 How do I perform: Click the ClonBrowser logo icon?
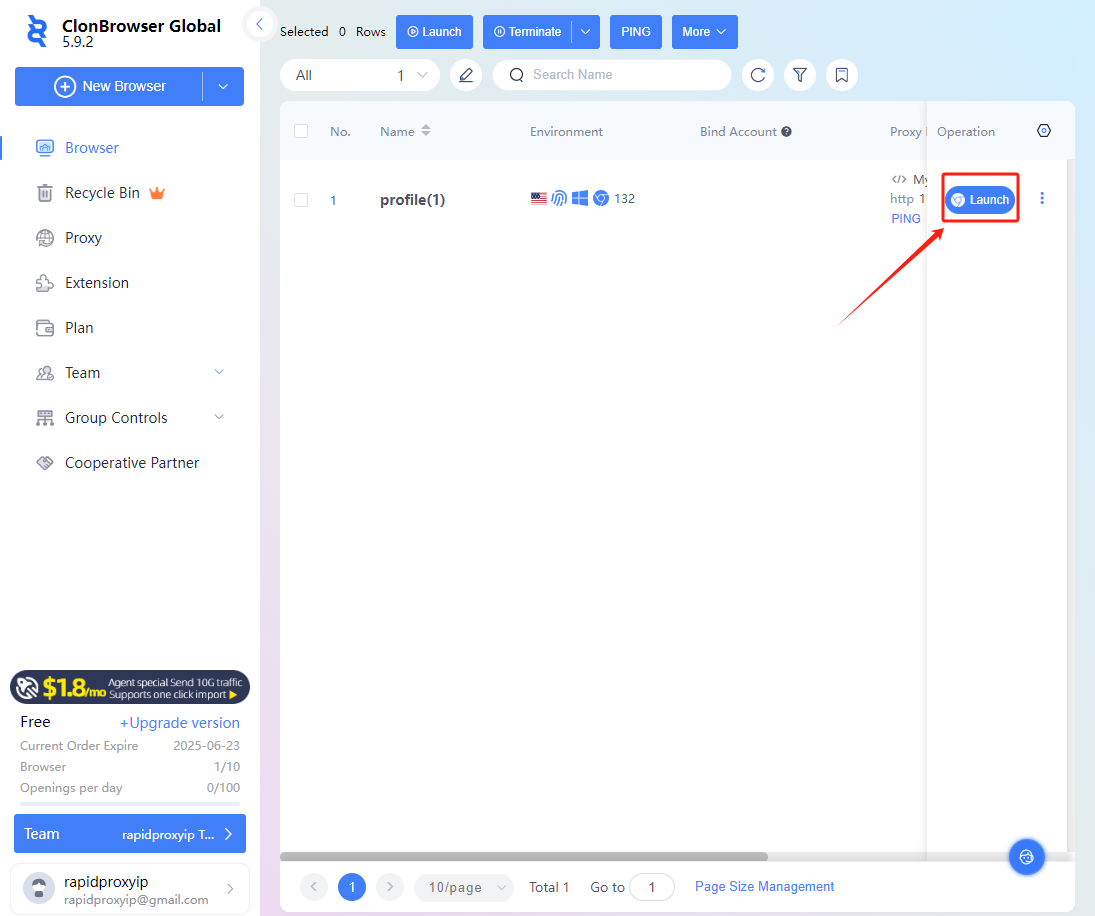(x=36, y=31)
